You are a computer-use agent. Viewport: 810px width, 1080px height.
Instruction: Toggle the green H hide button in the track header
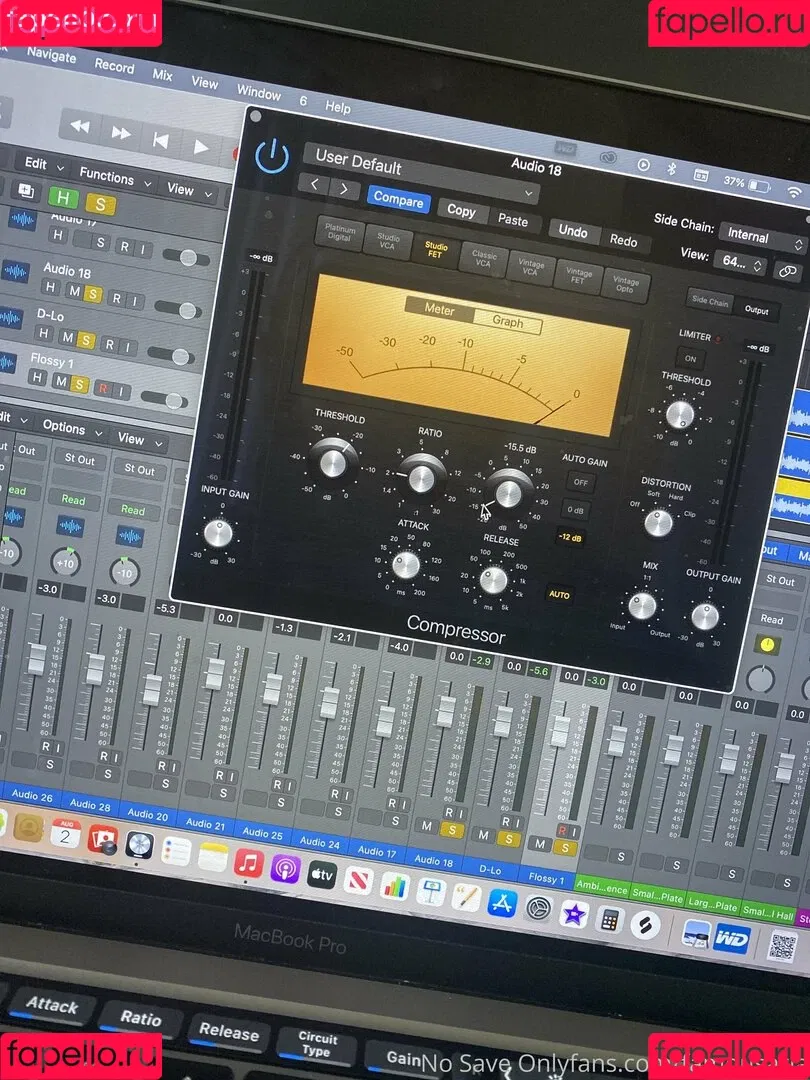[x=63, y=198]
